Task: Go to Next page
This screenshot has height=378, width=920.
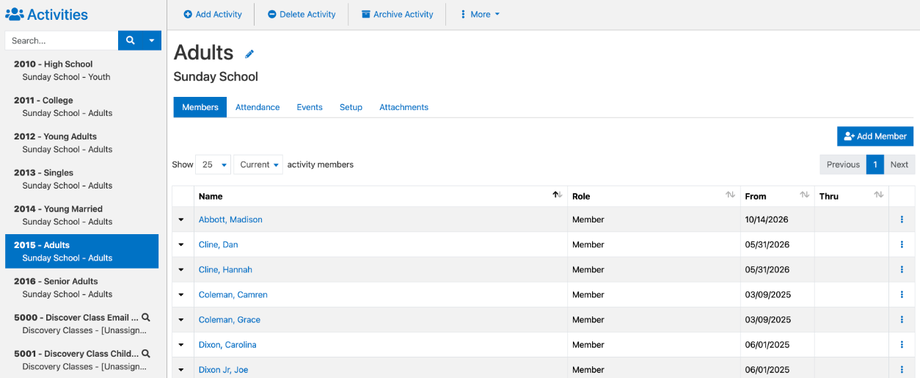Action: [x=899, y=165]
